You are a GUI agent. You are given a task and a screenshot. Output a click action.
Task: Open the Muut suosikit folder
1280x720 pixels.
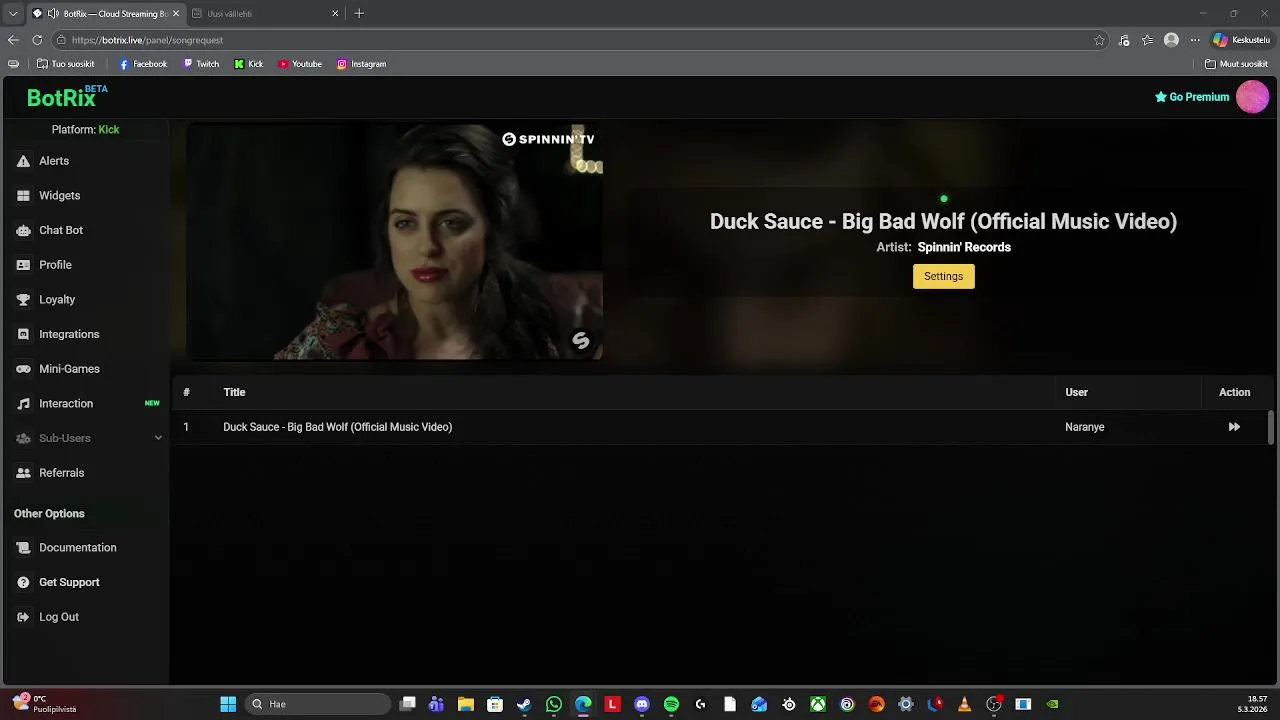point(1236,64)
